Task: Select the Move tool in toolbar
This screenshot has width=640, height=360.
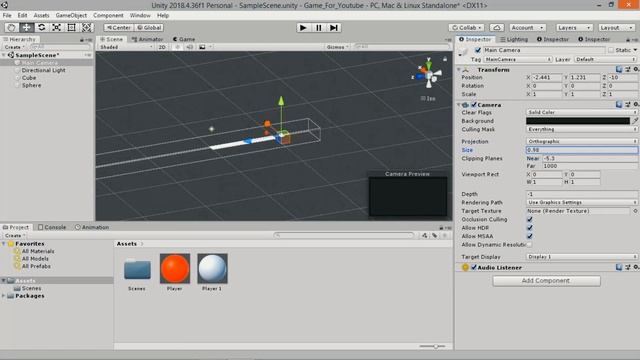Action: click(x=27, y=27)
